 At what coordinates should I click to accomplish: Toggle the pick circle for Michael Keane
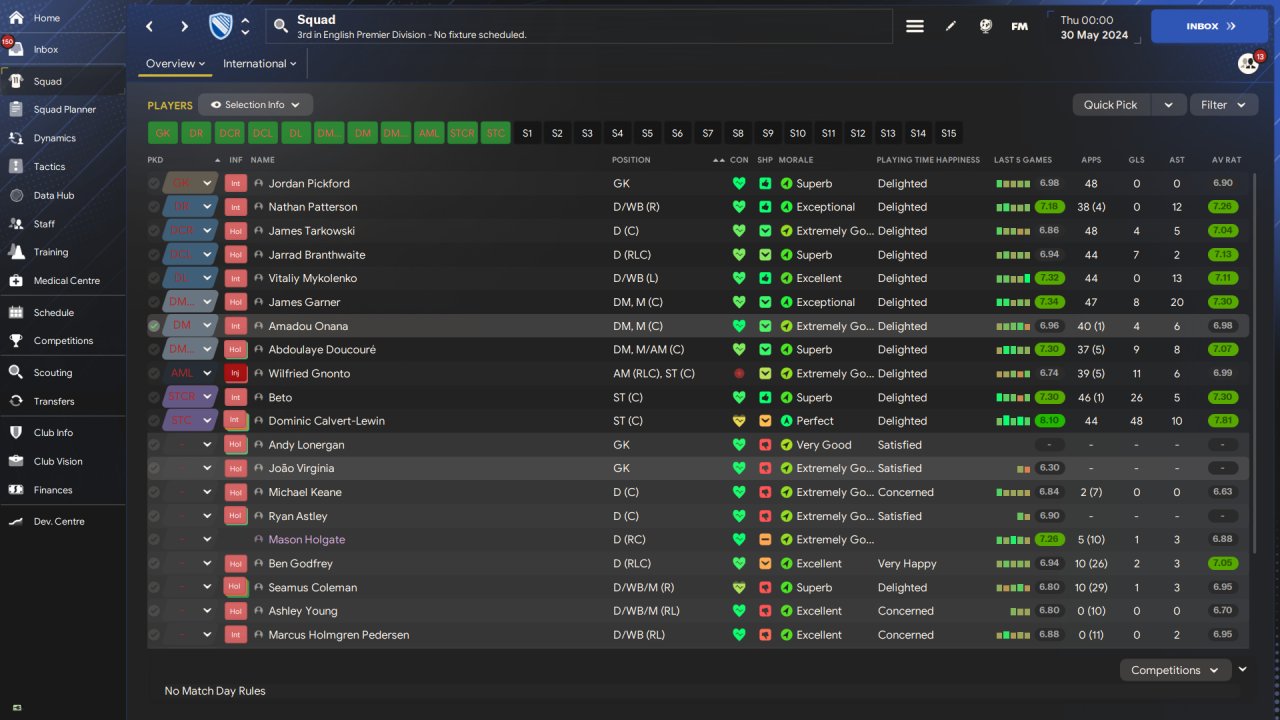(x=153, y=492)
